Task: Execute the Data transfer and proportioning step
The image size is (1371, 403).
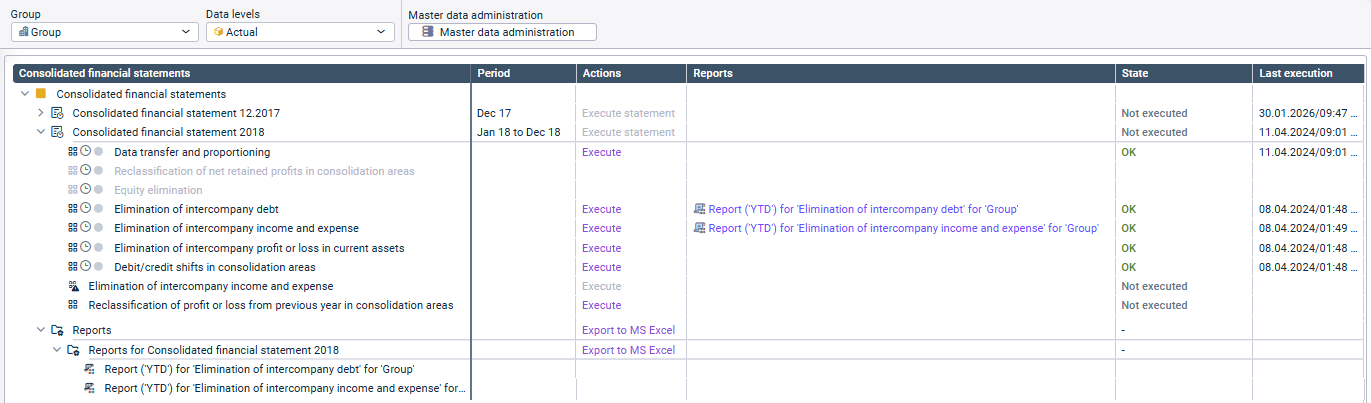Action: coord(601,152)
